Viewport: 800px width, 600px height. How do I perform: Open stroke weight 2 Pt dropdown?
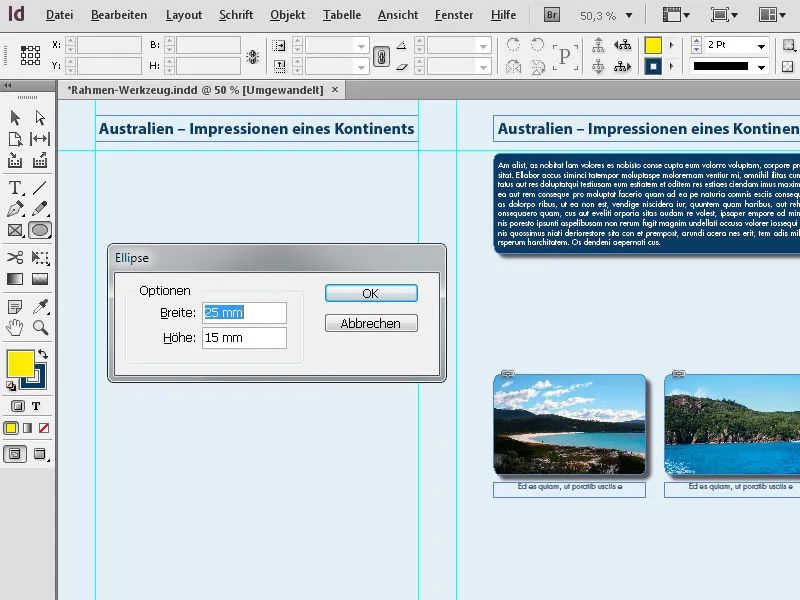[x=761, y=45]
